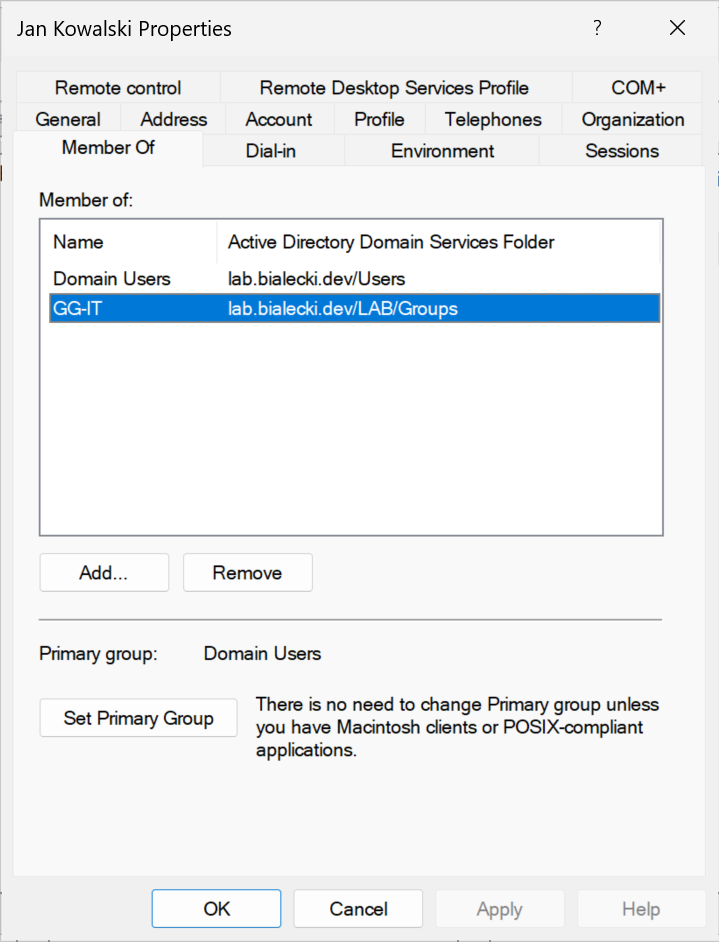Select the Domain Users group row
The image size is (719, 942).
click(x=354, y=279)
